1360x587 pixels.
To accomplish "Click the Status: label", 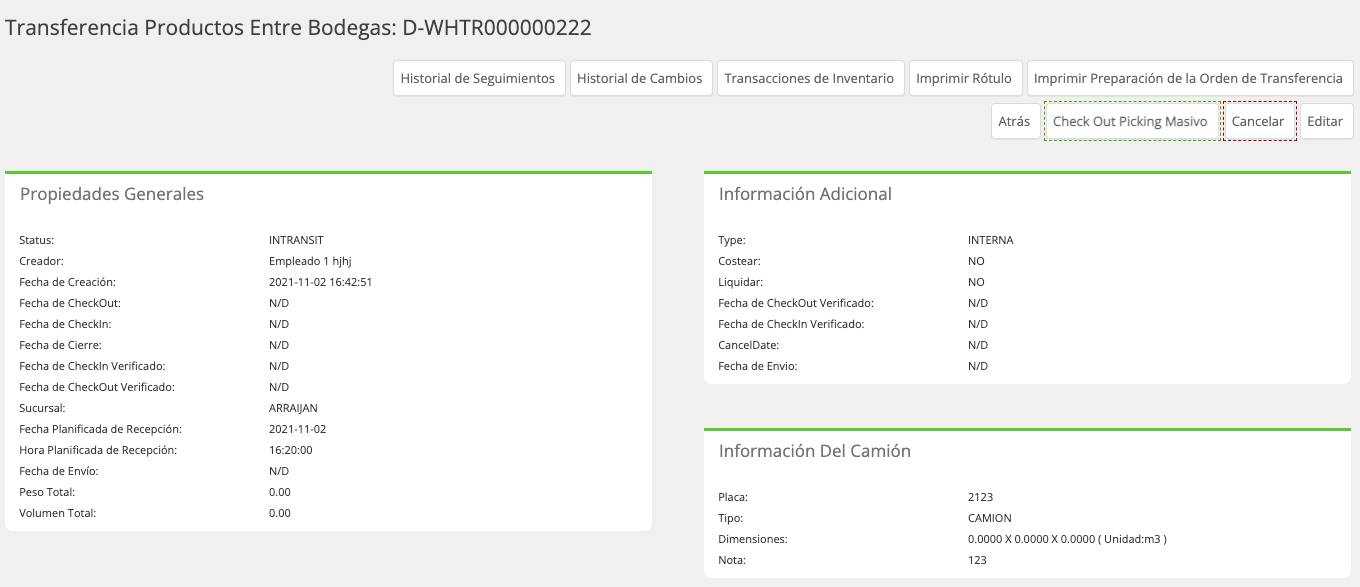I will coord(37,240).
